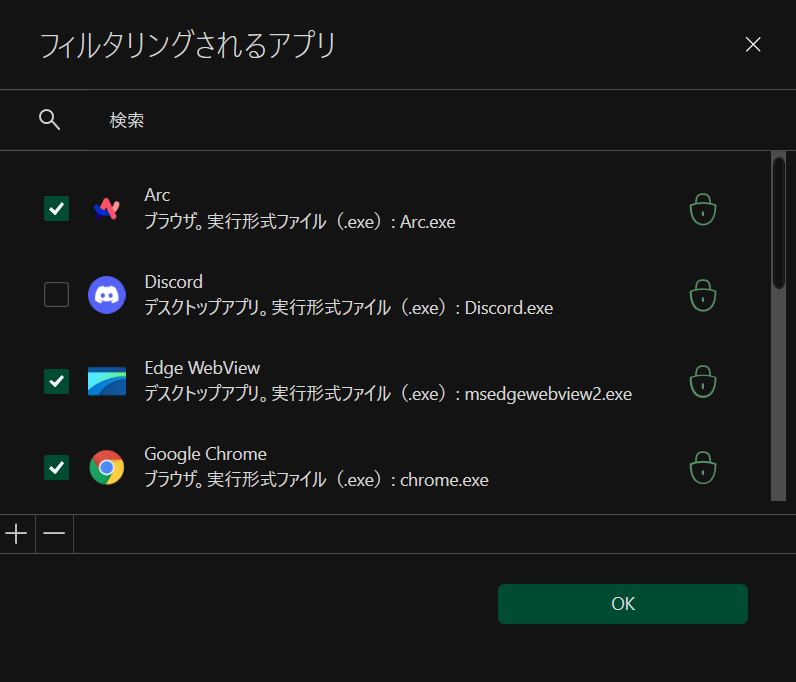Uncheck the Arc filtering checkbox
This screenshot has width=796, height=682.
[57, 208]
